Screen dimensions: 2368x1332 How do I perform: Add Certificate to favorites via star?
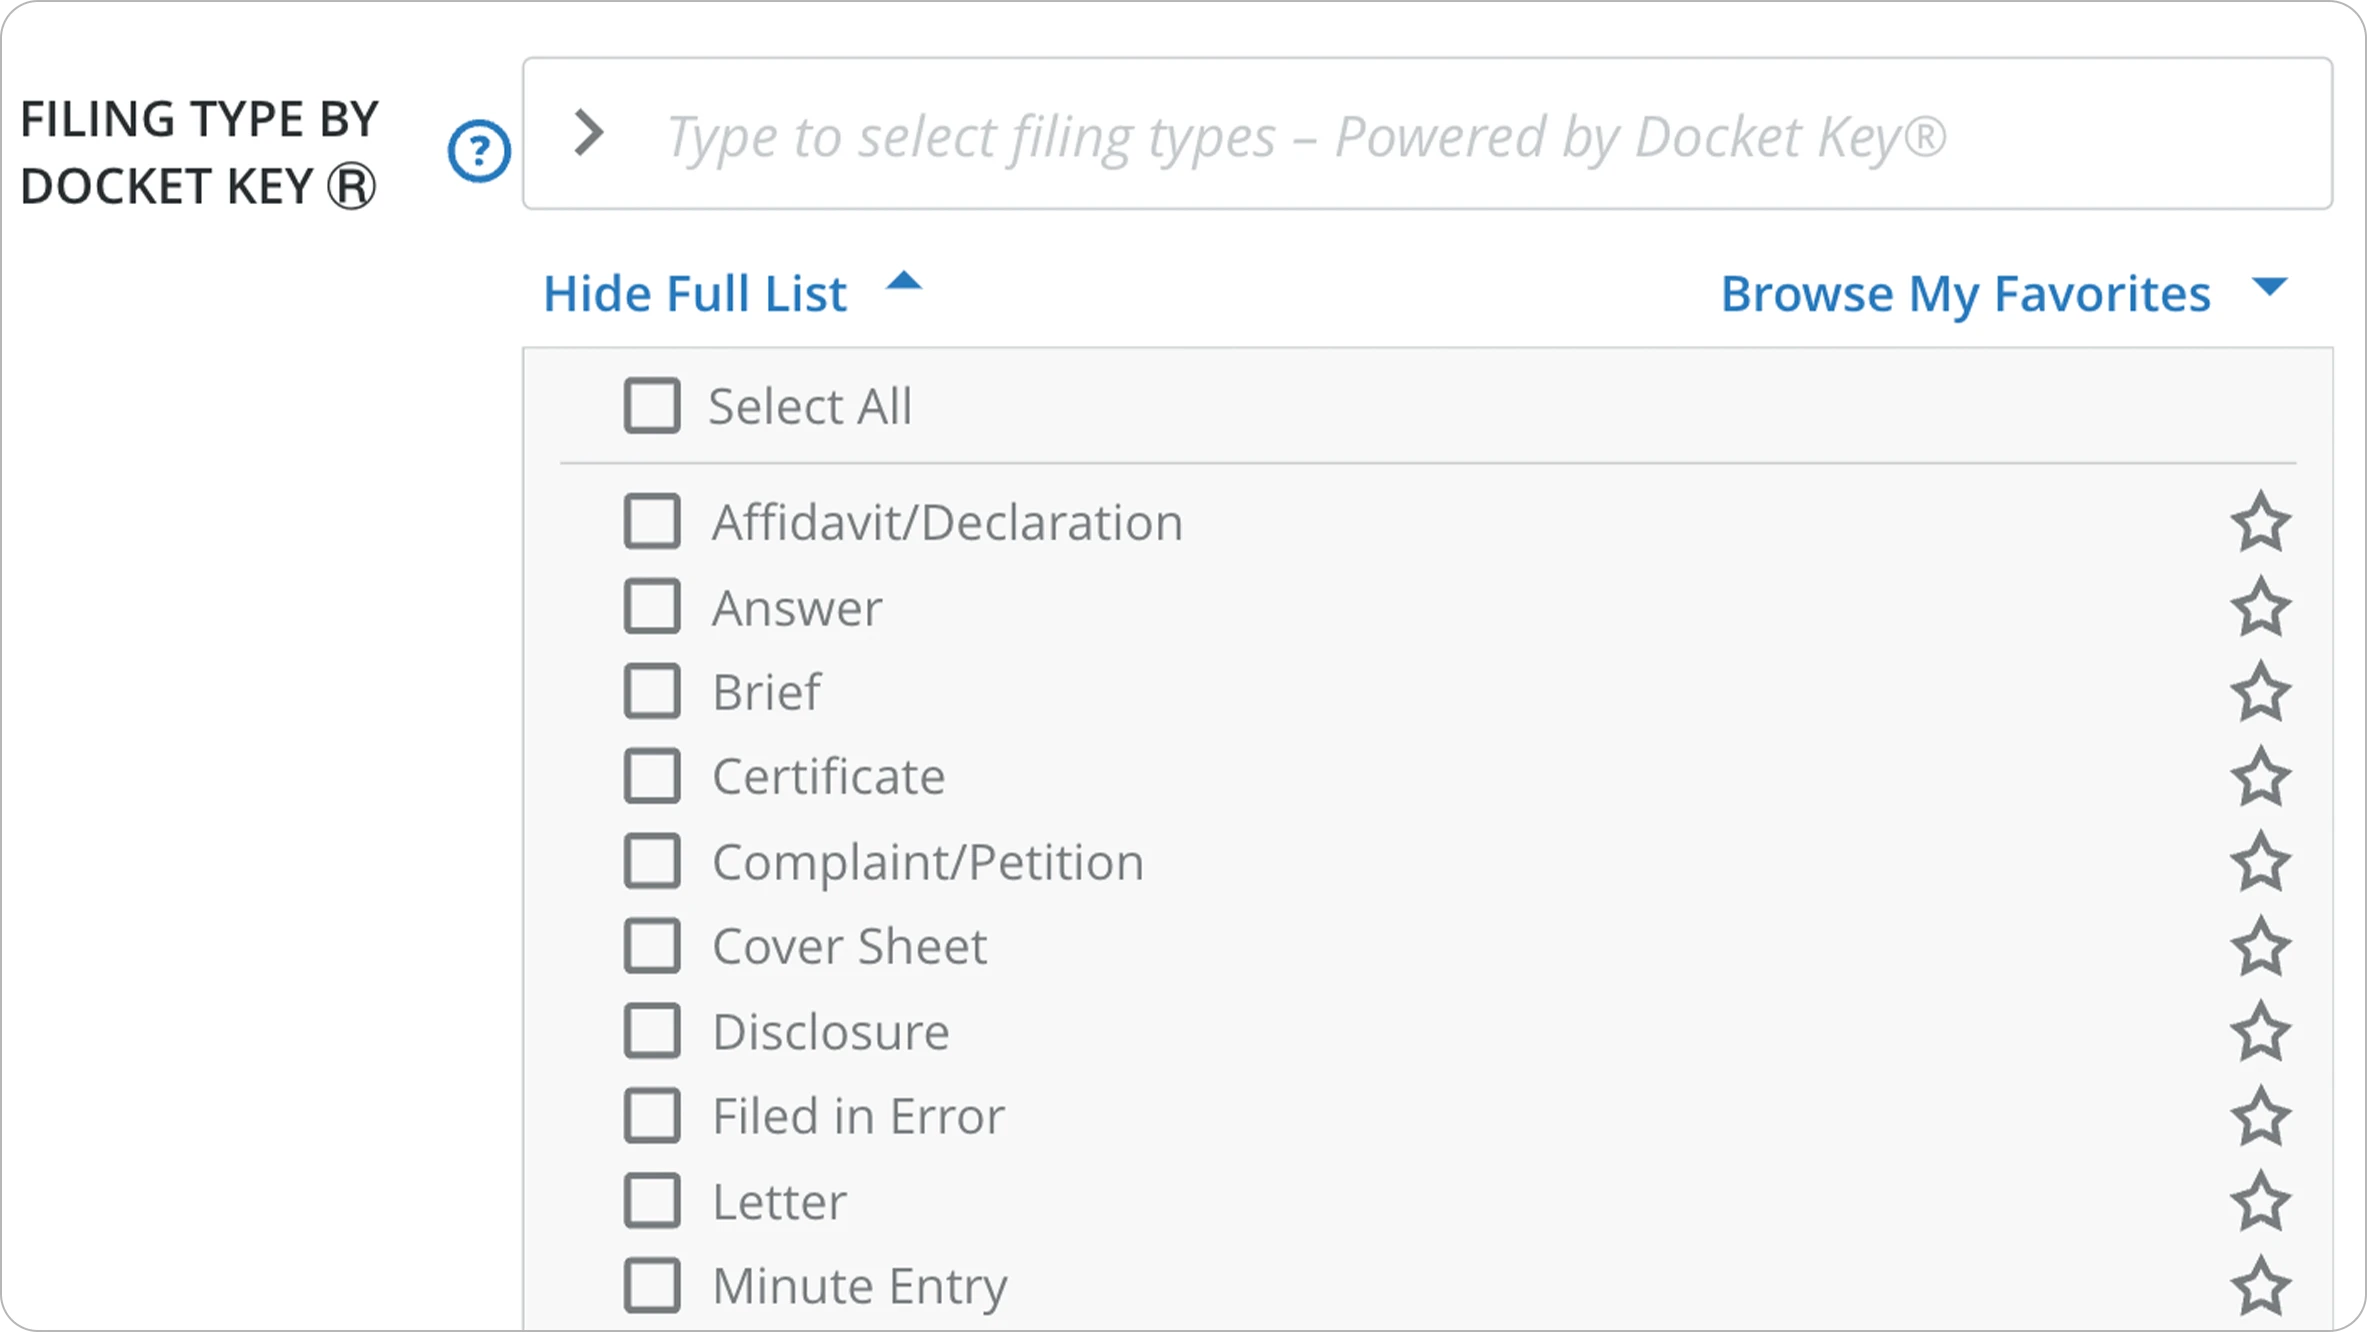(2260, 777)
